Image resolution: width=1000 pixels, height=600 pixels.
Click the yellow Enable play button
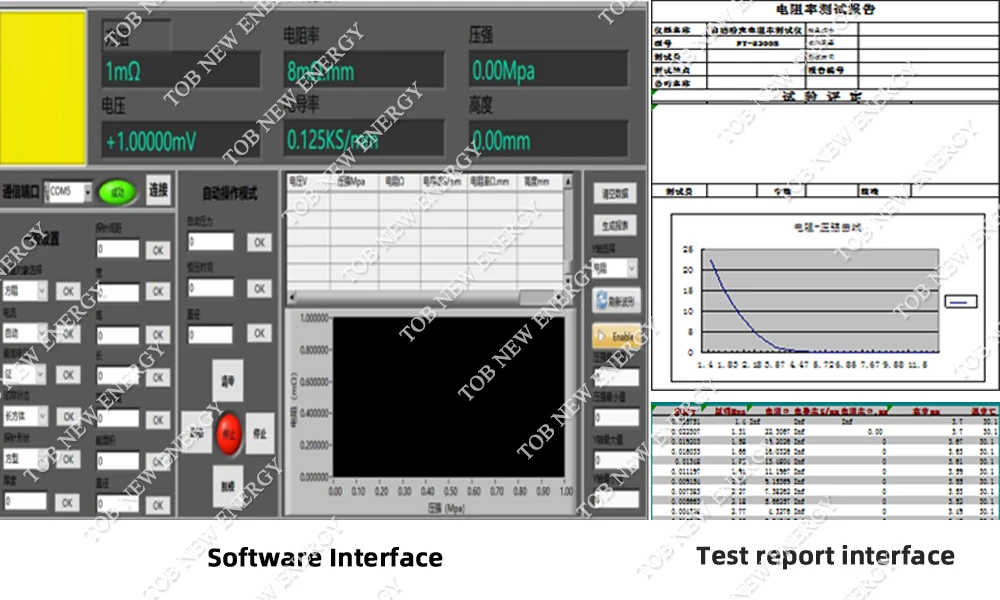[x=616, y=337]
